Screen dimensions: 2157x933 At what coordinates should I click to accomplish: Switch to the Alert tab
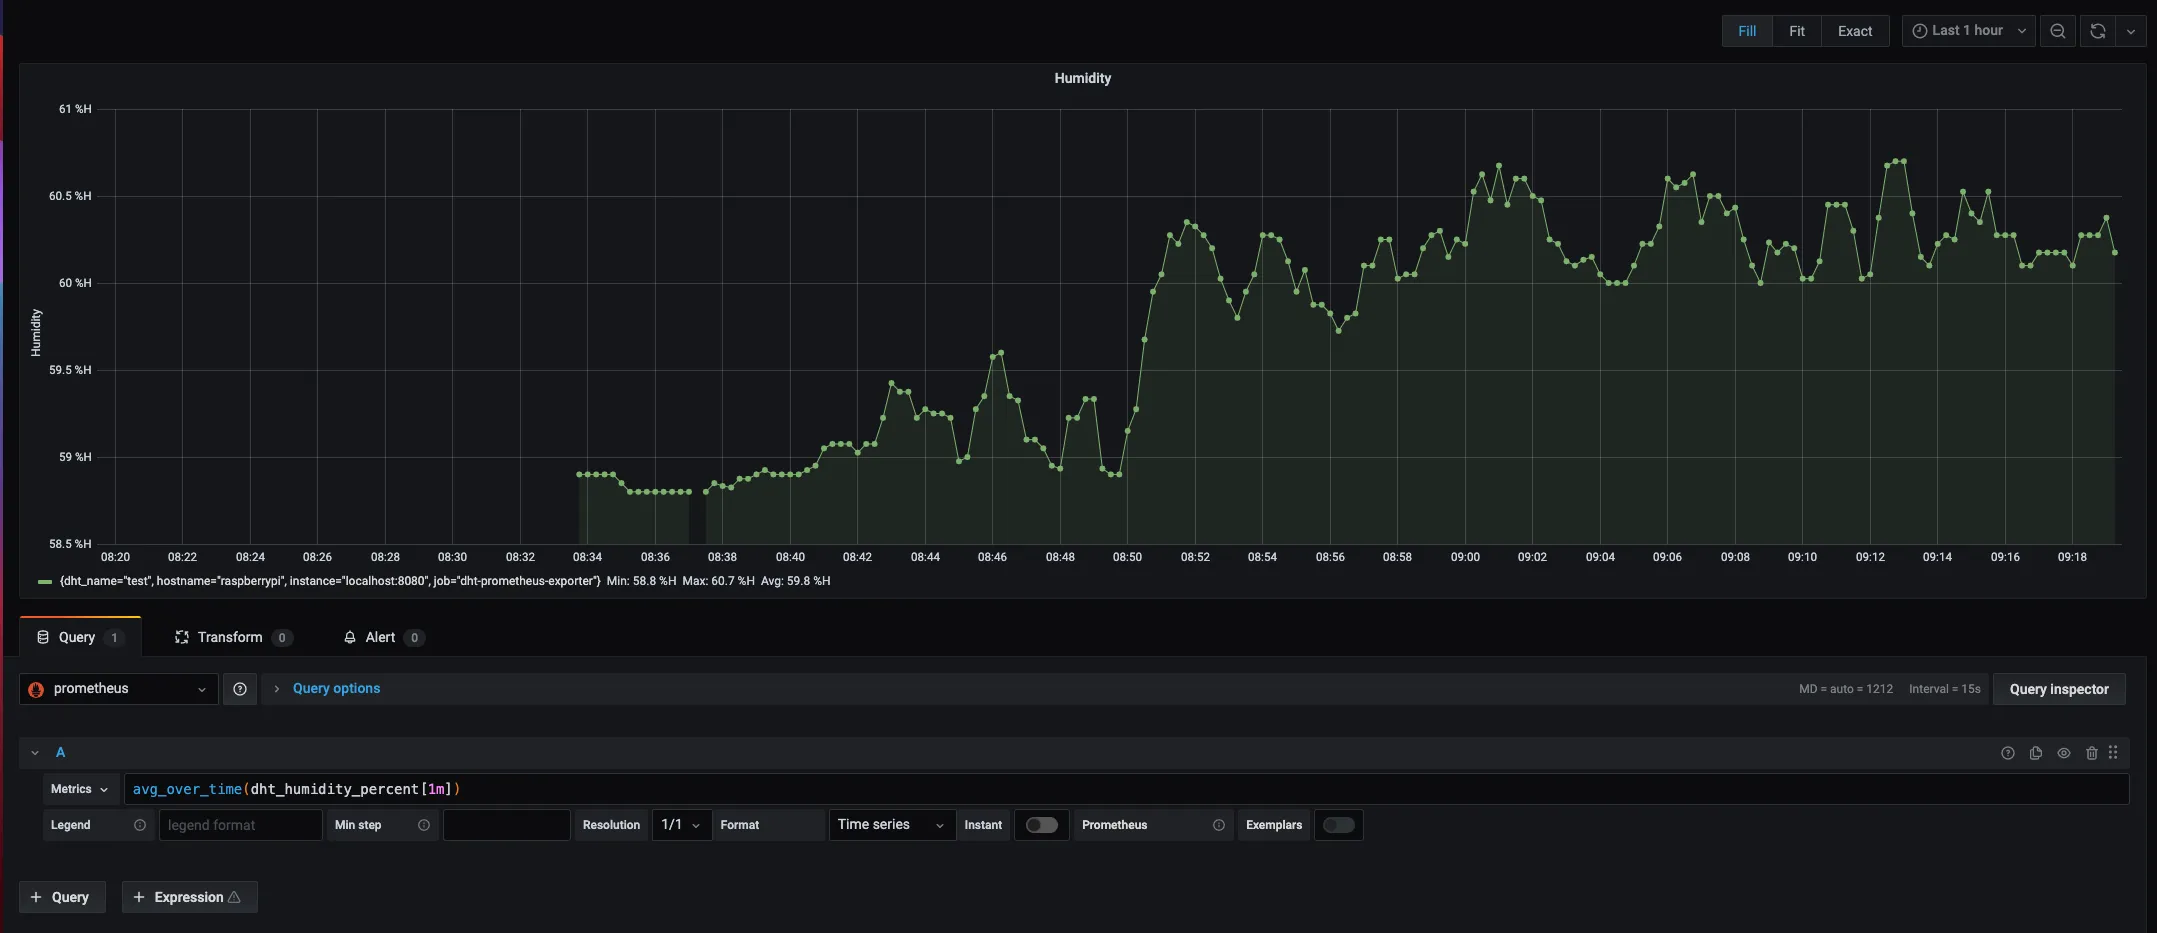coord(384,637)
